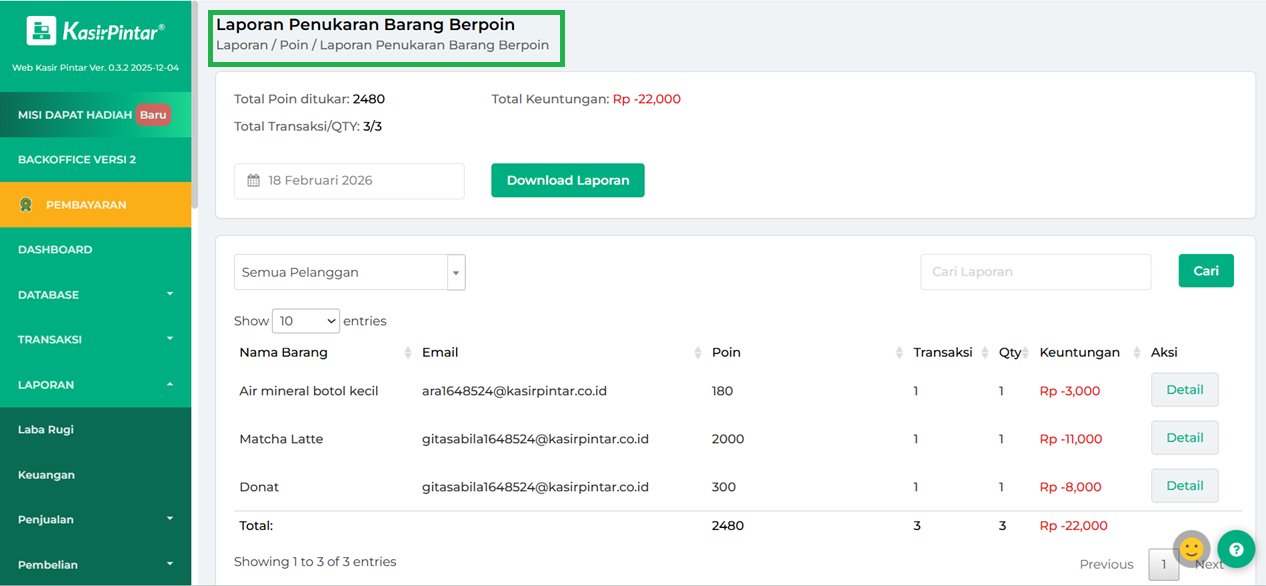Click the sidebar vertical scrollbar

coord(195,100)
